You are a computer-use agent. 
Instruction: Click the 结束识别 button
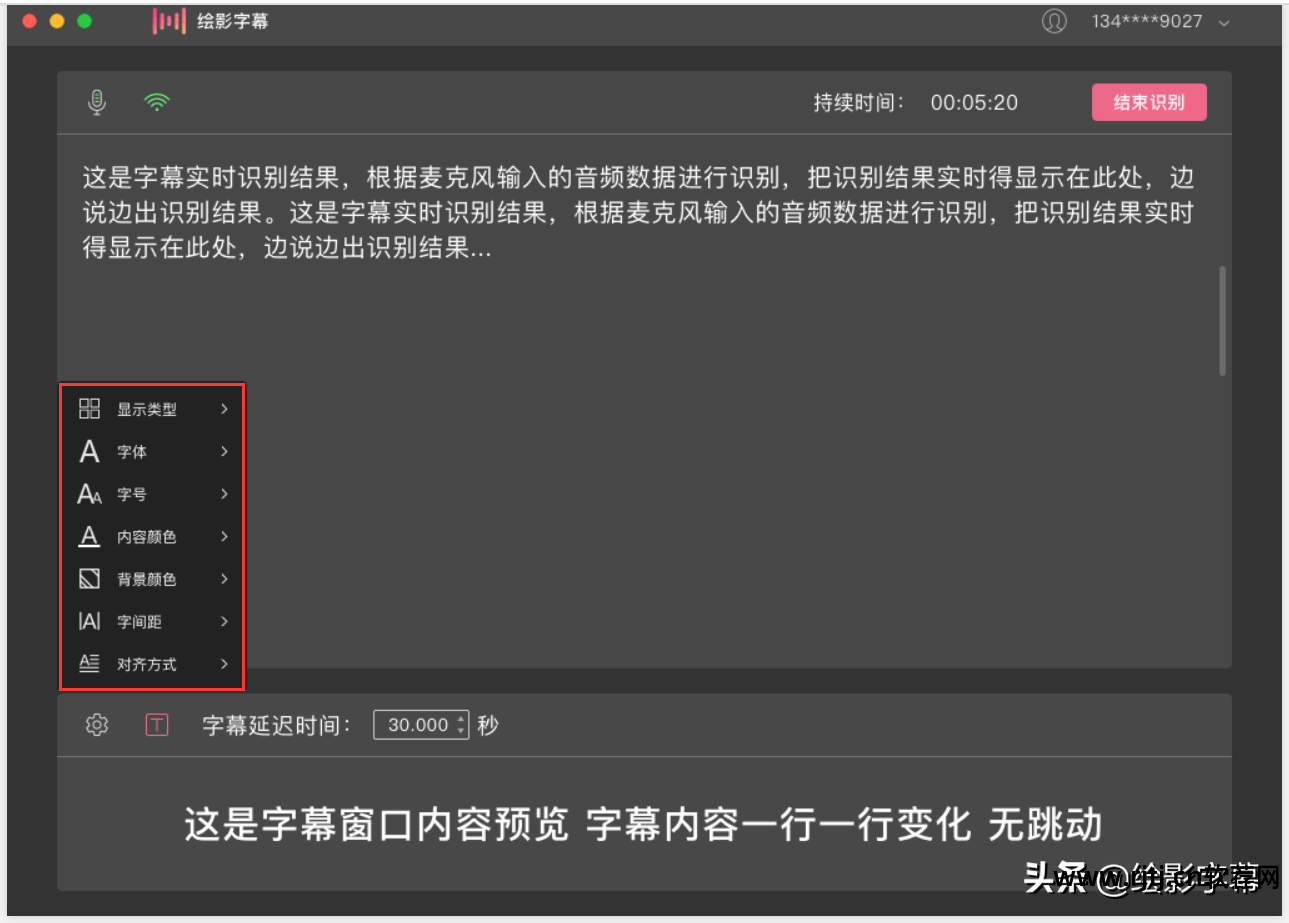coord(1149,102)
